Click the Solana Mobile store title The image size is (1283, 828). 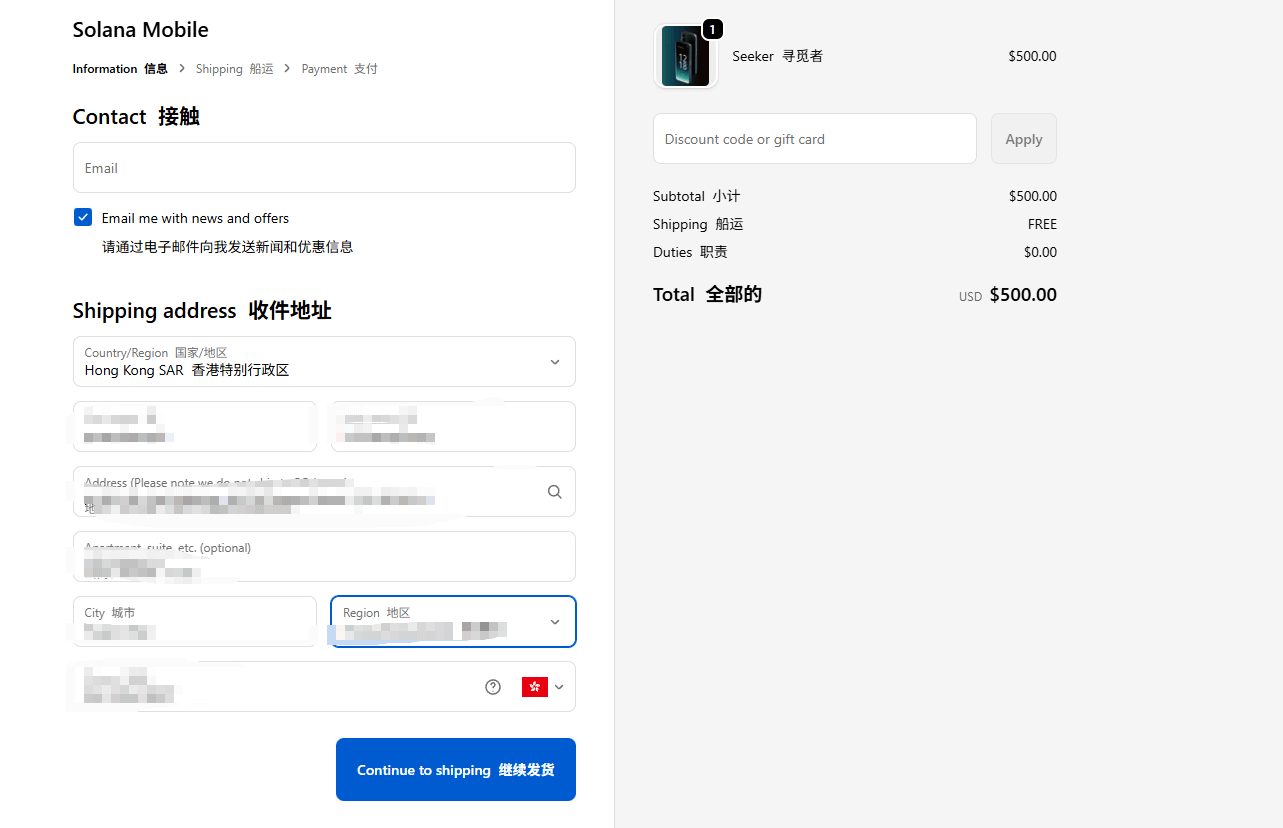tap(141, 30)
